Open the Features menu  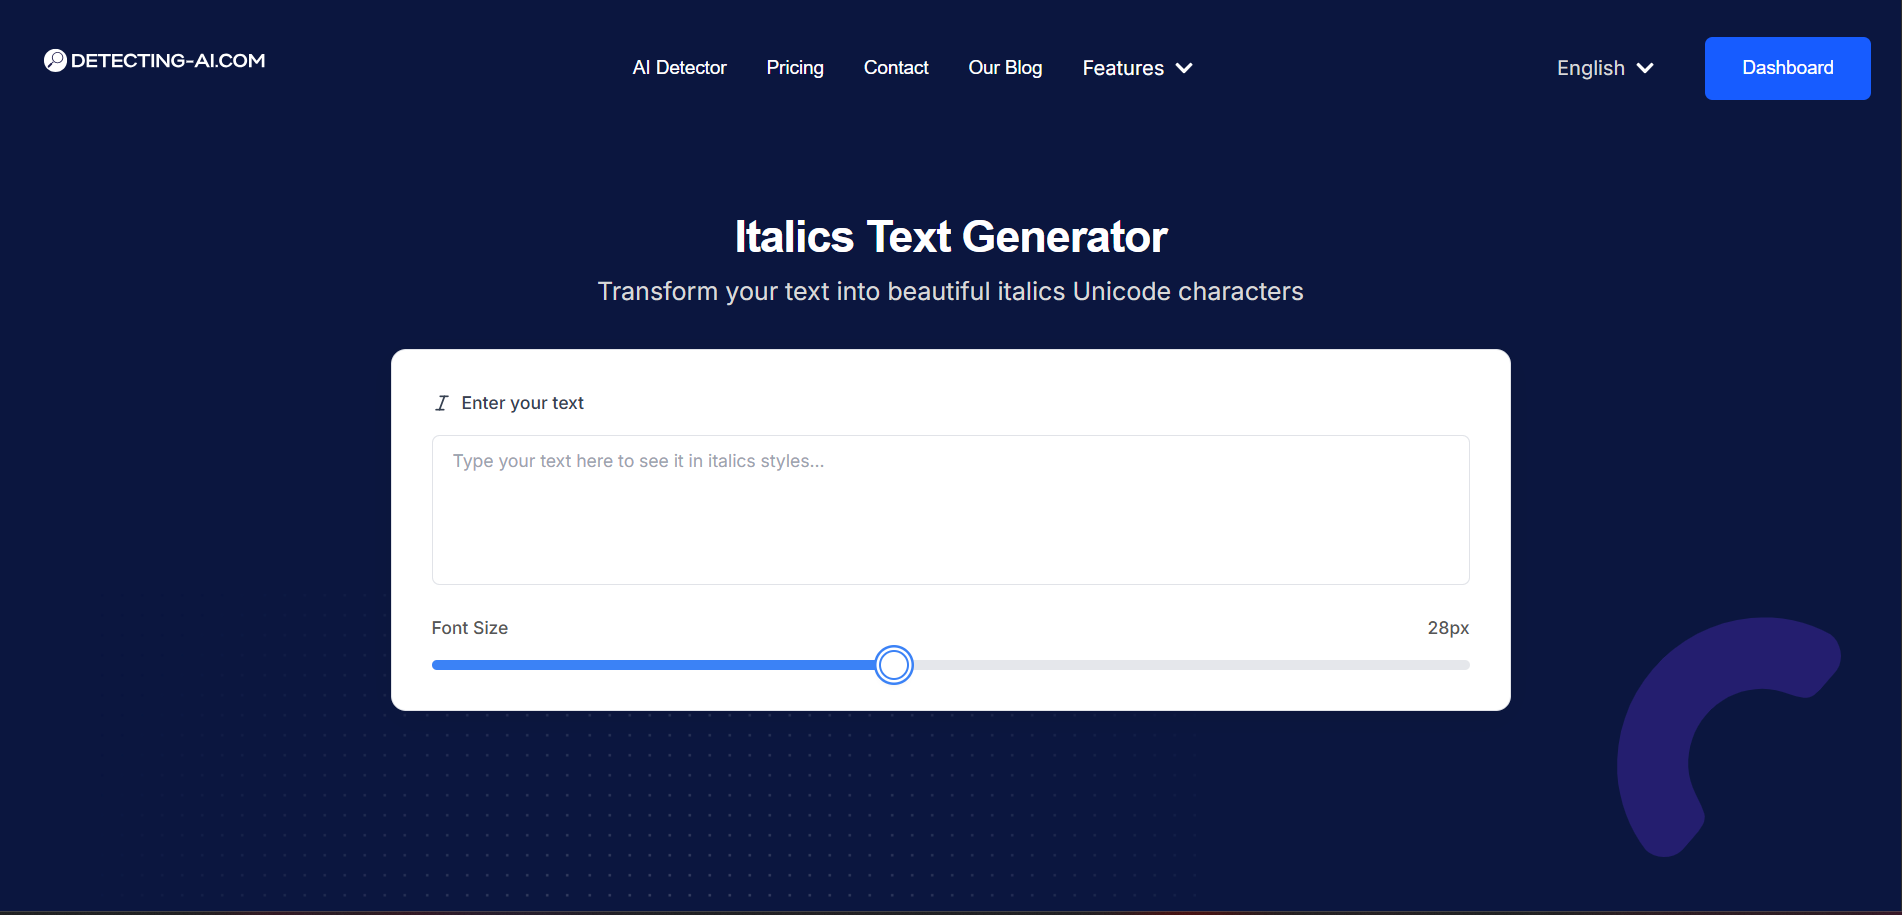(1123, 68)
